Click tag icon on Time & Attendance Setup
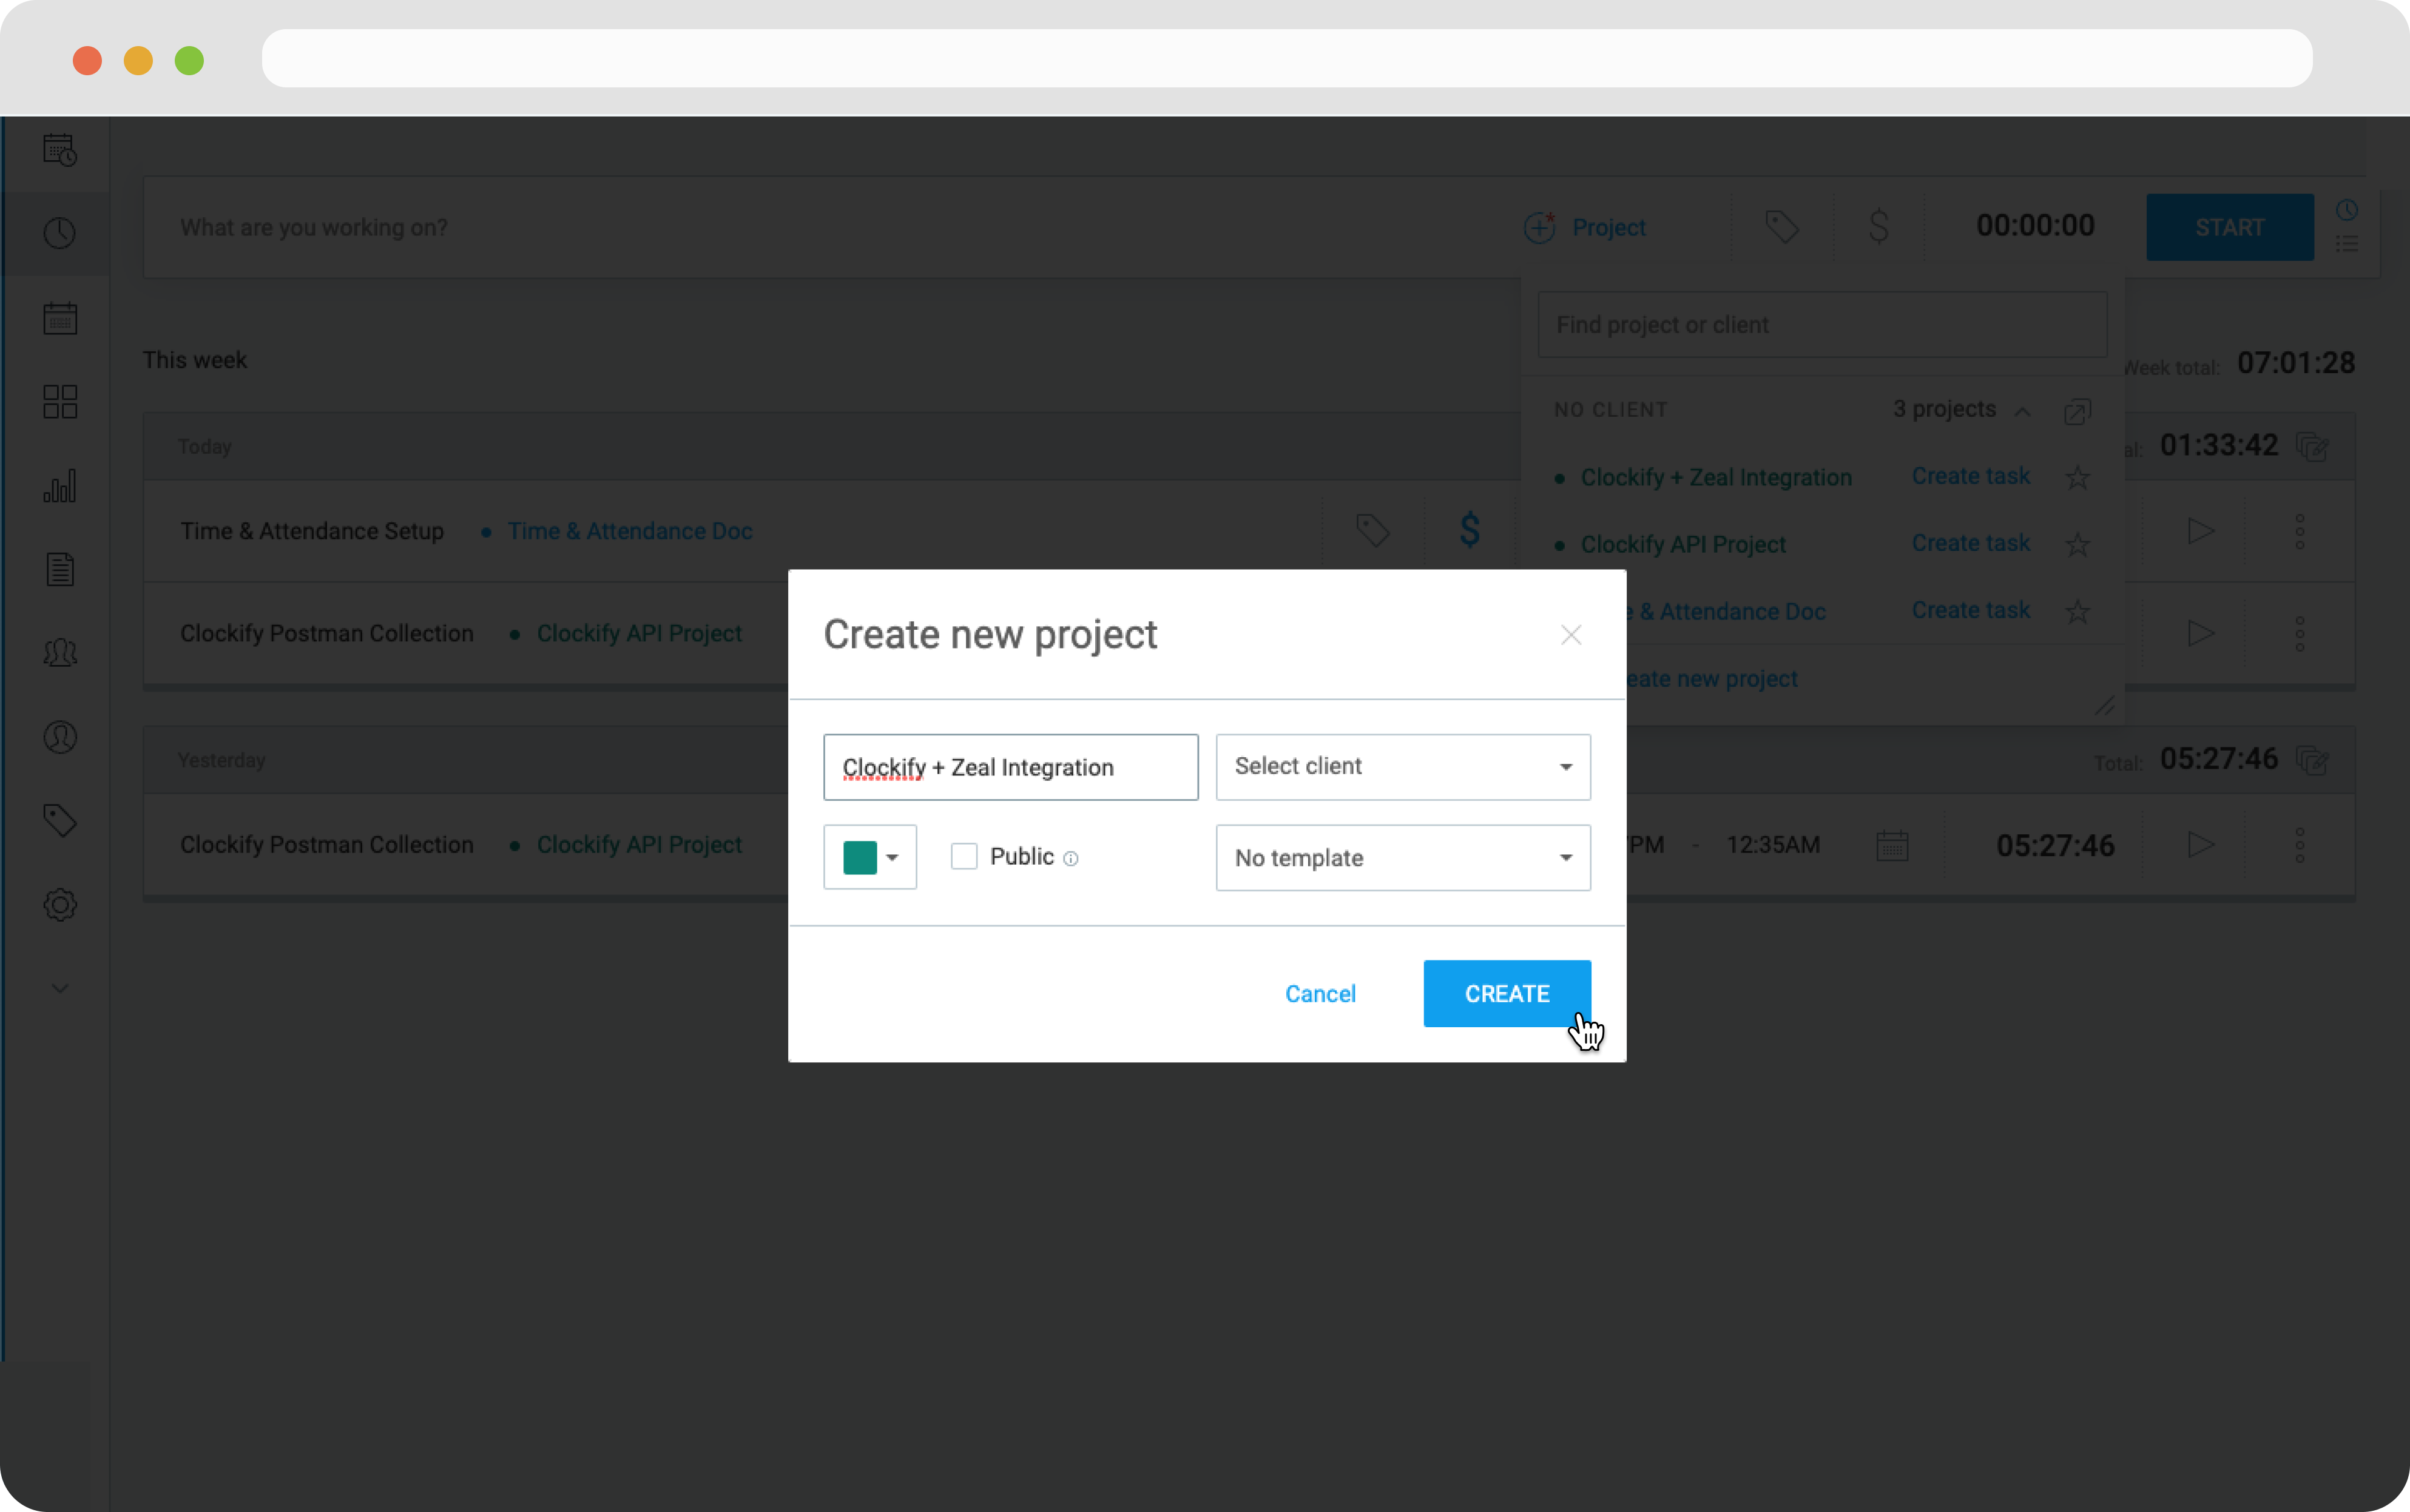 [1373, 530]
